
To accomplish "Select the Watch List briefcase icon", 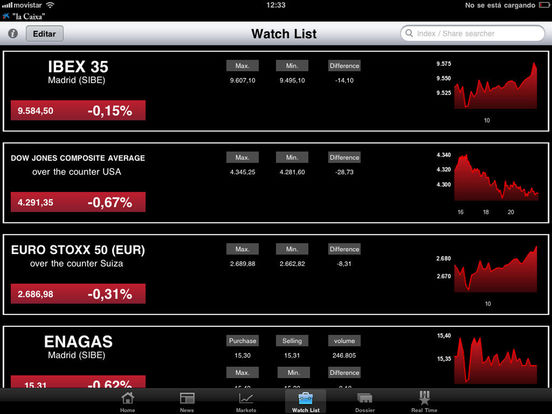I will tap(306, 399).
